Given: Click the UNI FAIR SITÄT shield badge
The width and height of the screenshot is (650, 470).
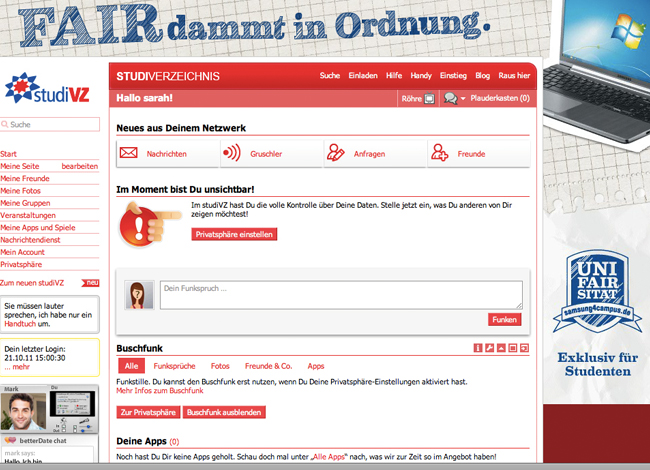Looking at the screenshot, I should 597,291.
